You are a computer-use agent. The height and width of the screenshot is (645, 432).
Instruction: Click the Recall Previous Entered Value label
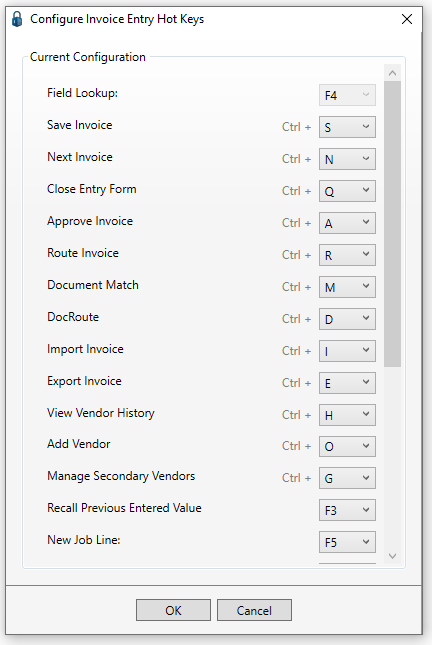tap(124, 508)
